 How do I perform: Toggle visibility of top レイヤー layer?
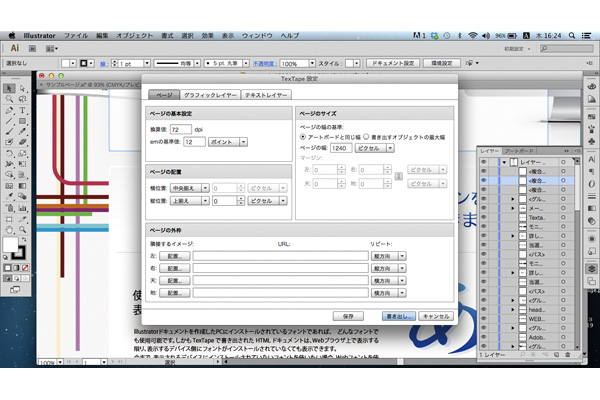[x=484, y=160]
